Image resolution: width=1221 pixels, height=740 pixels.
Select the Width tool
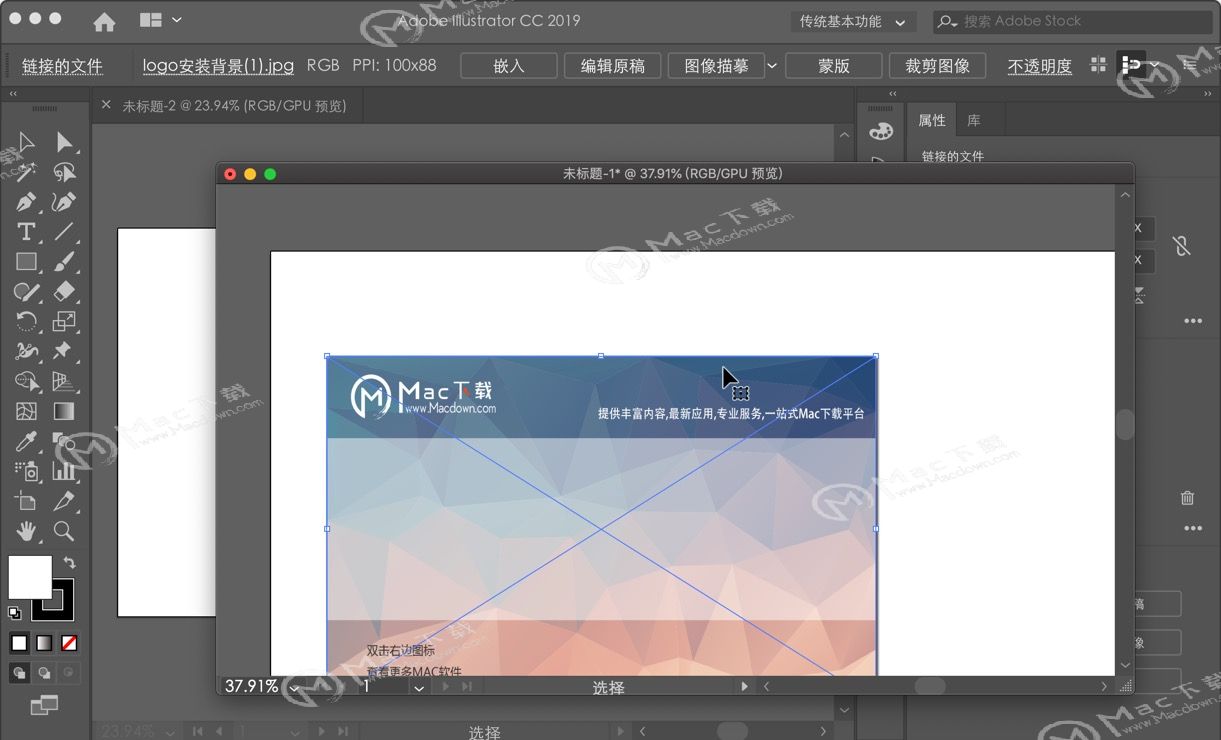[26, 351]
